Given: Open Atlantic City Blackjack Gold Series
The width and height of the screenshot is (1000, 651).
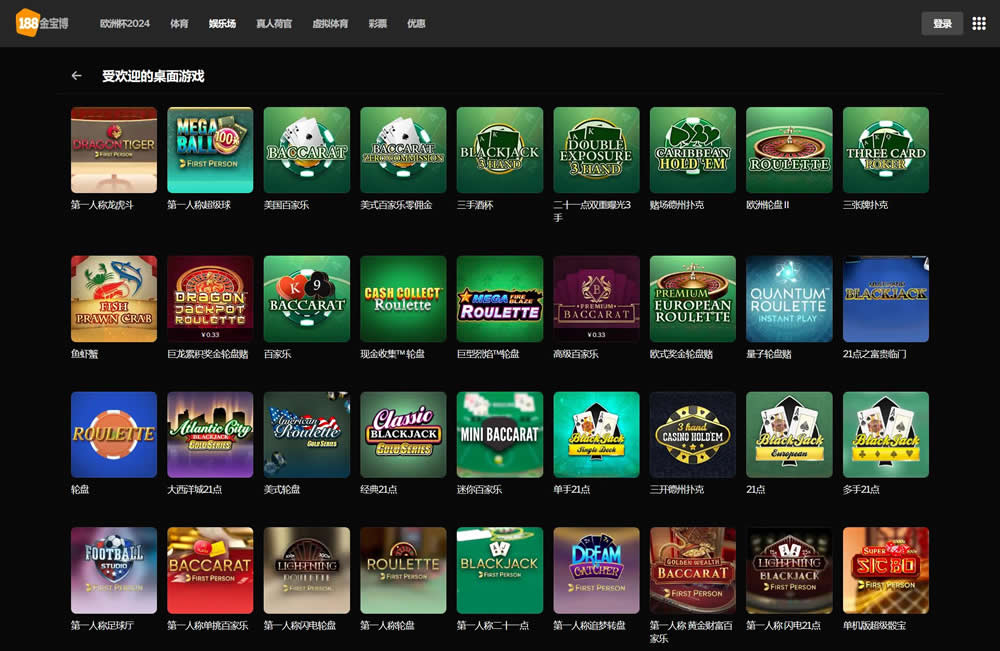Looking at the screenshot, I should click(x=210, y=435).
